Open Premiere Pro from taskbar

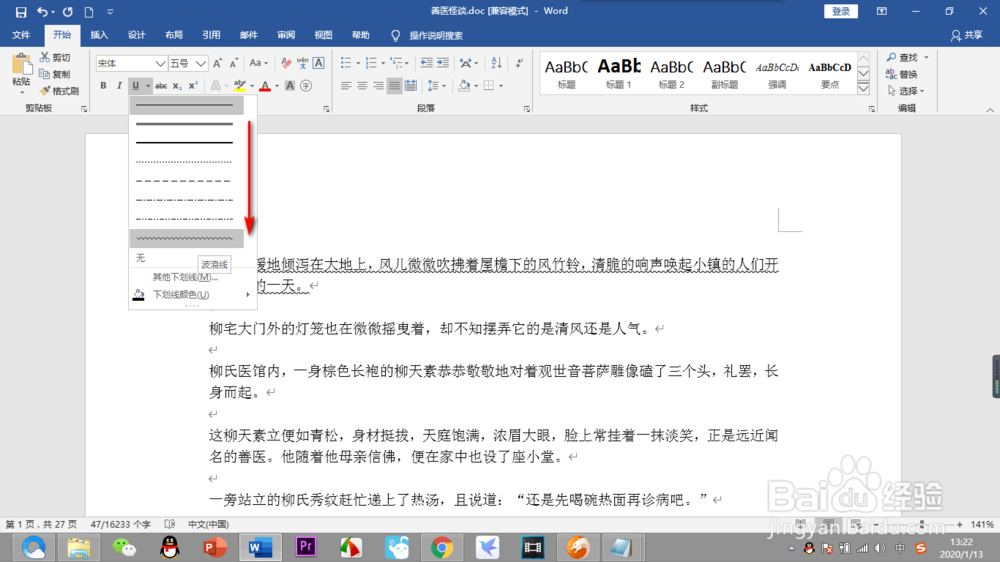point(305,547)
